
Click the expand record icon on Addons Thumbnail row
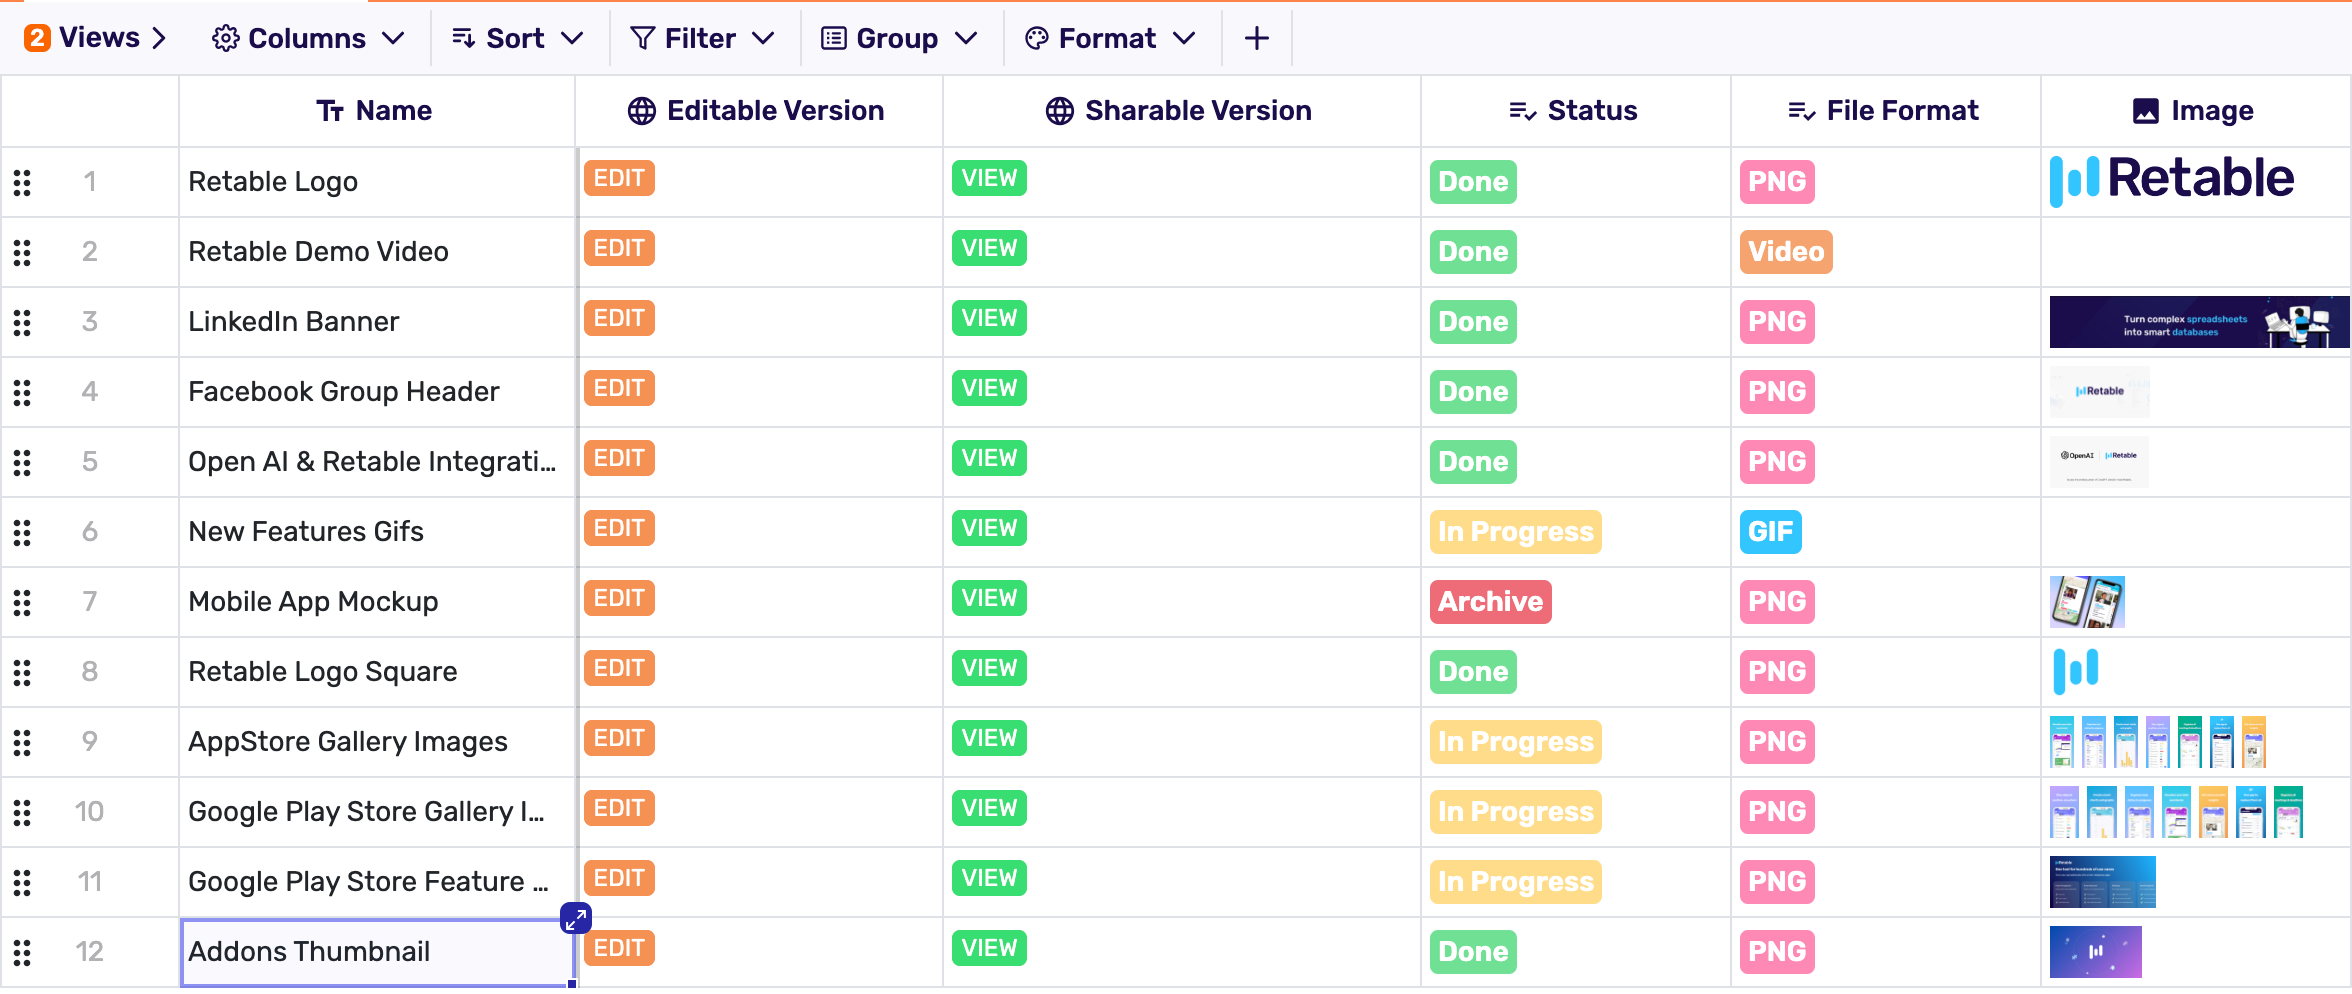tap(575, 917)
